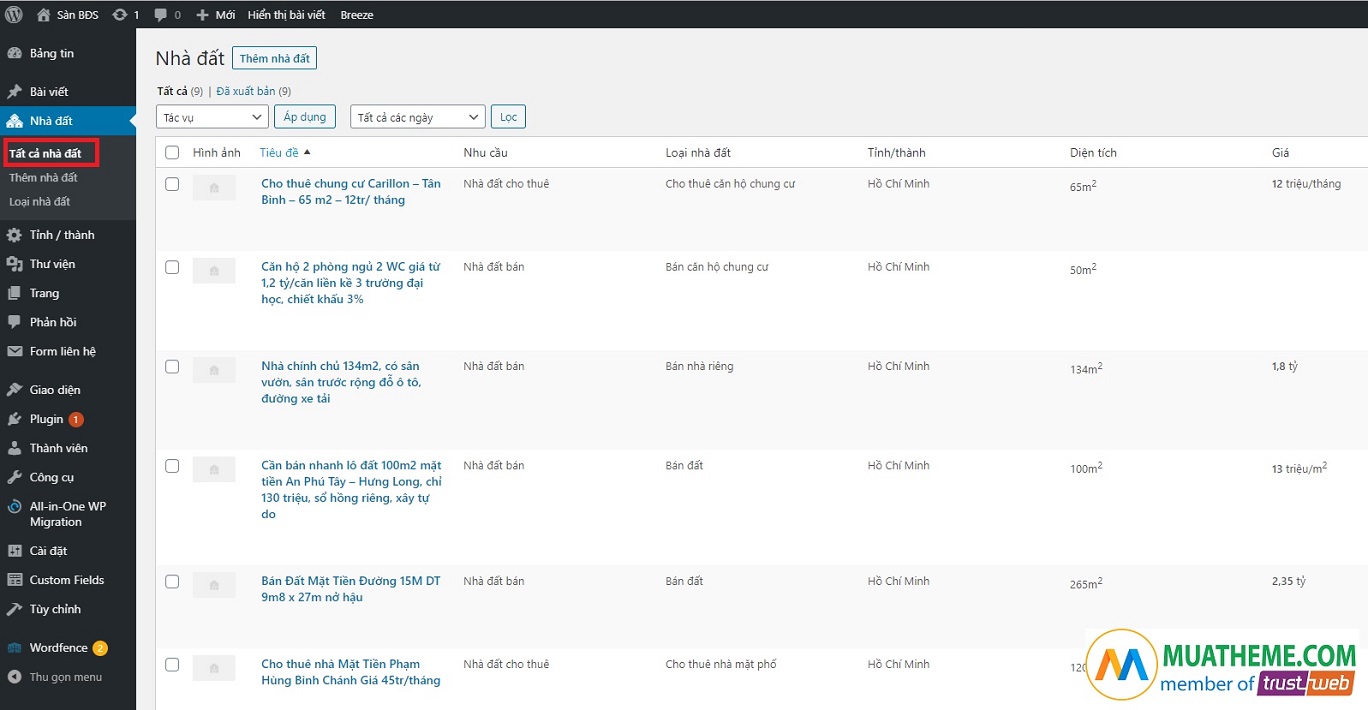Expand the Tất cả các ngày date filter
1368x710 pixels.
tap(417, 117)
